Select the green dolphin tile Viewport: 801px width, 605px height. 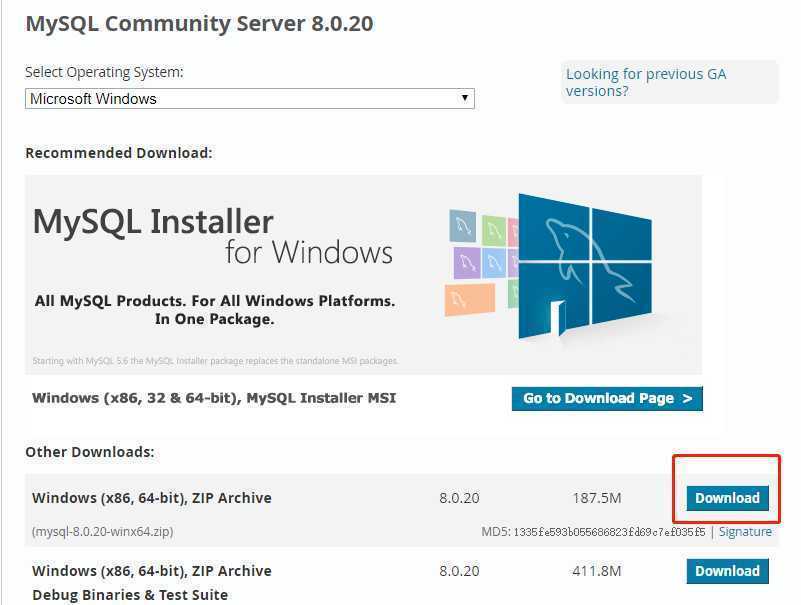point(493,230)
